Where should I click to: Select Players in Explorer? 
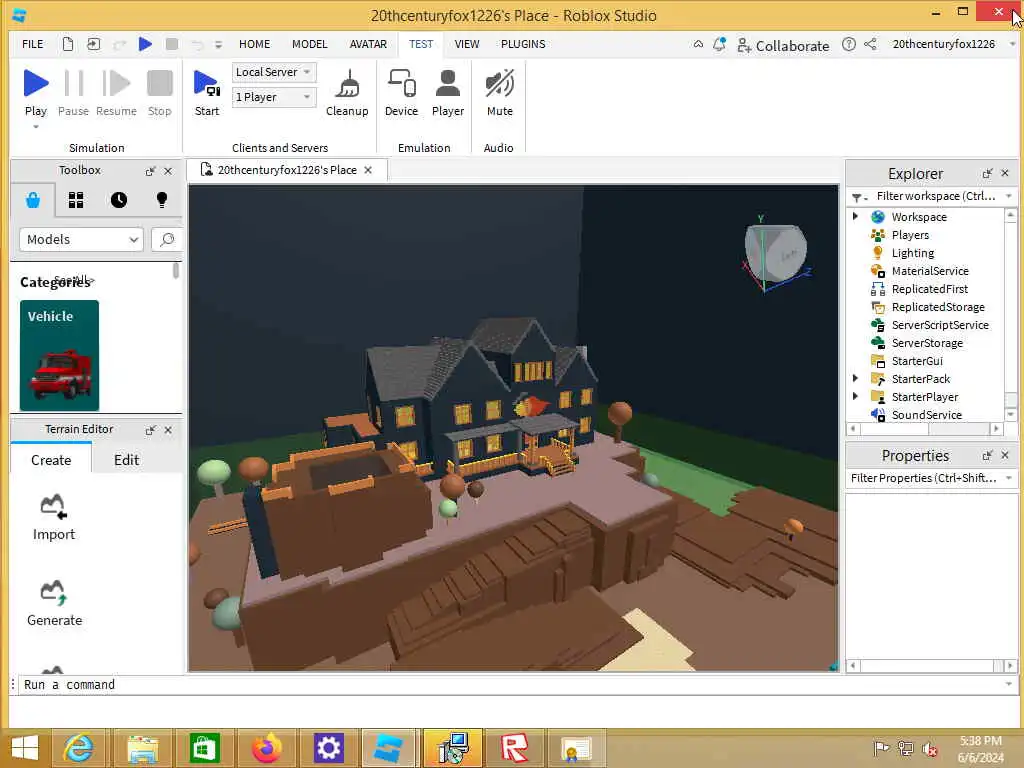910,235
